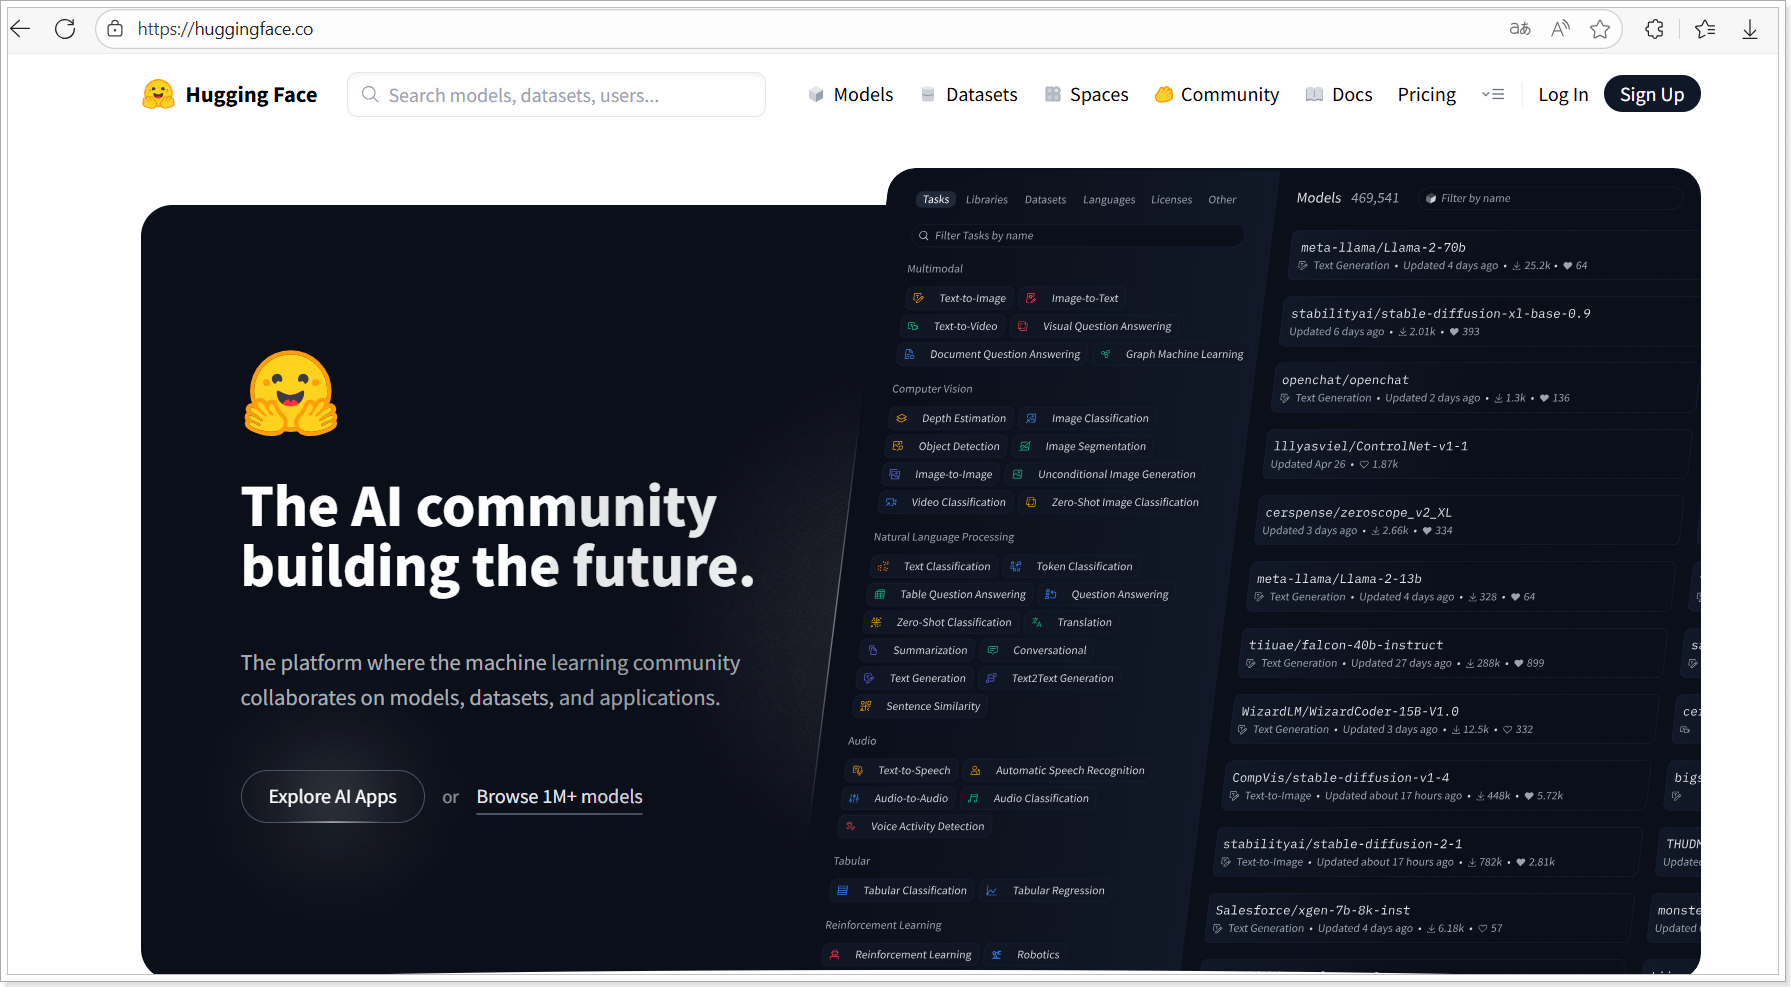The width and height of the screenshot is (1791, 987).
Task: Click the Tabular Classification task icon
Action: [x=842, y=890]
